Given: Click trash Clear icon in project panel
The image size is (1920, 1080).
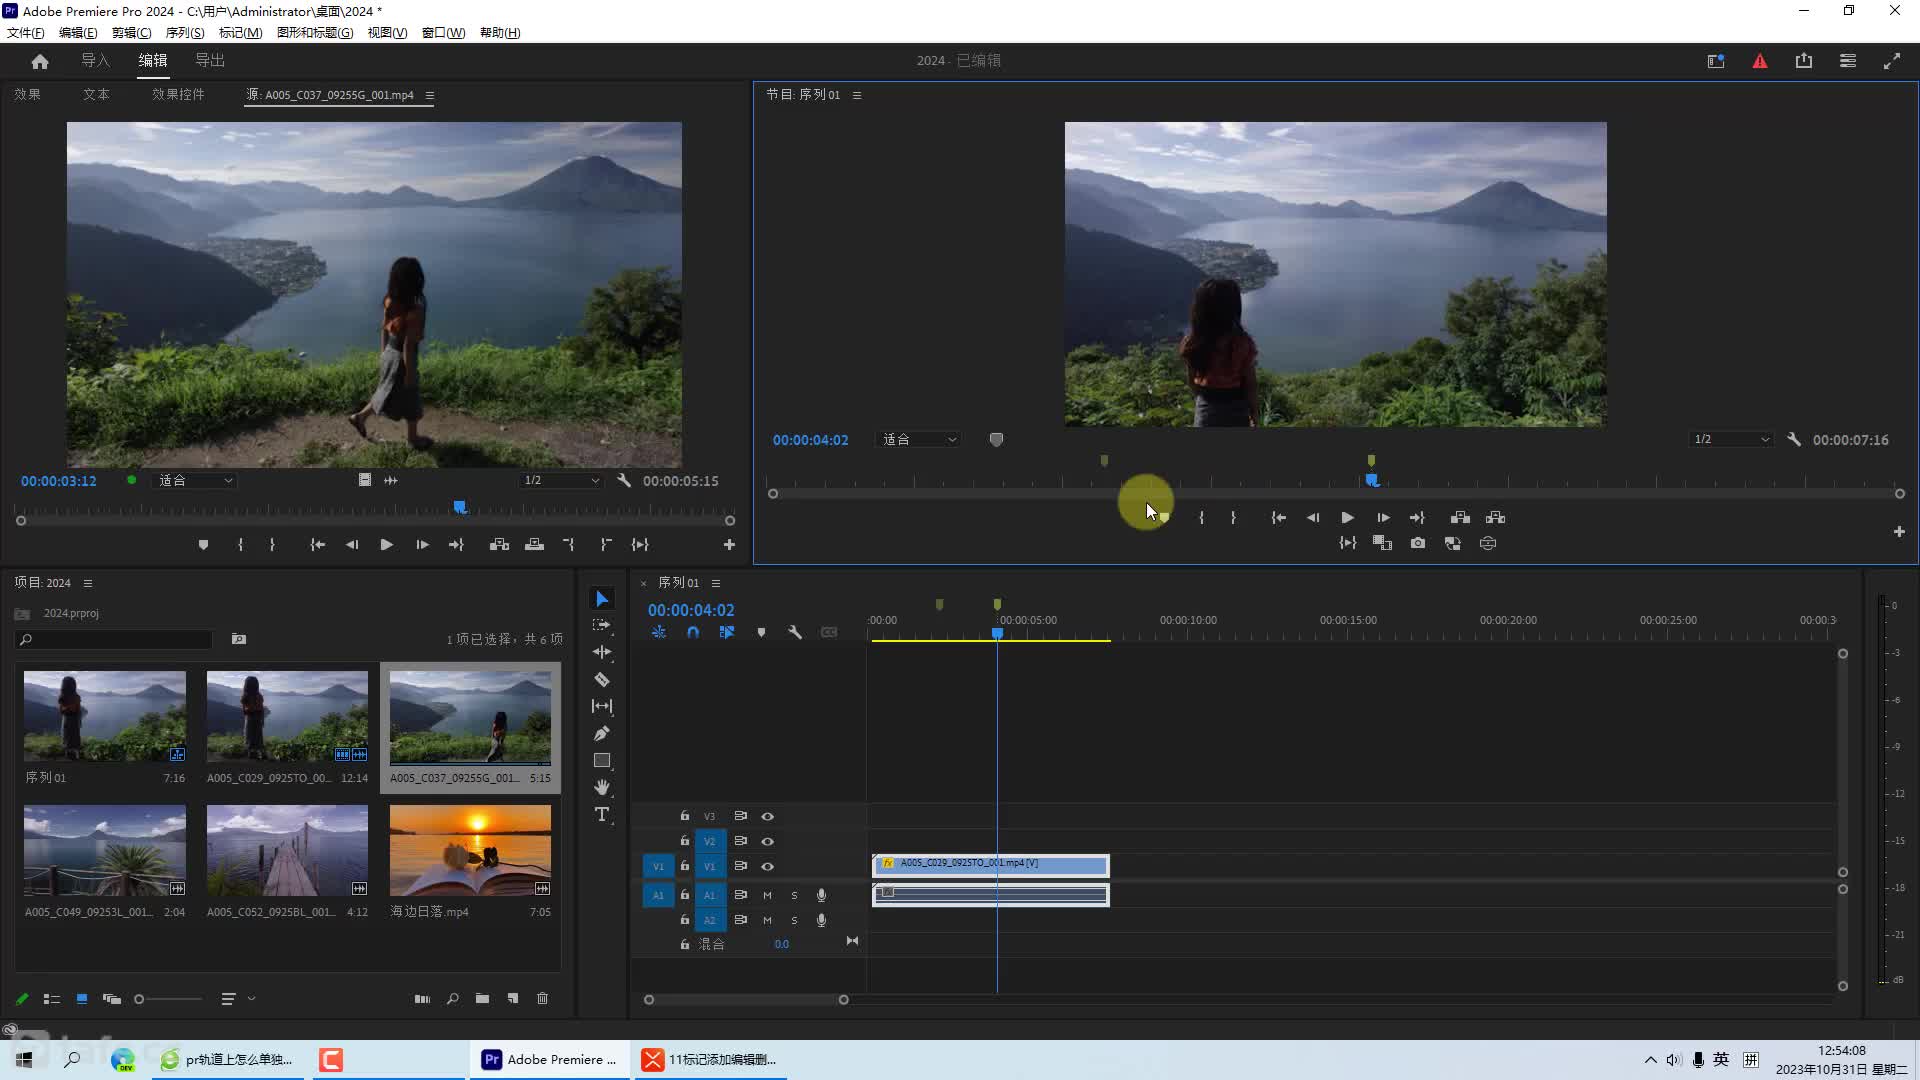Looking at the screenshot, I should (x=543, y=998).
